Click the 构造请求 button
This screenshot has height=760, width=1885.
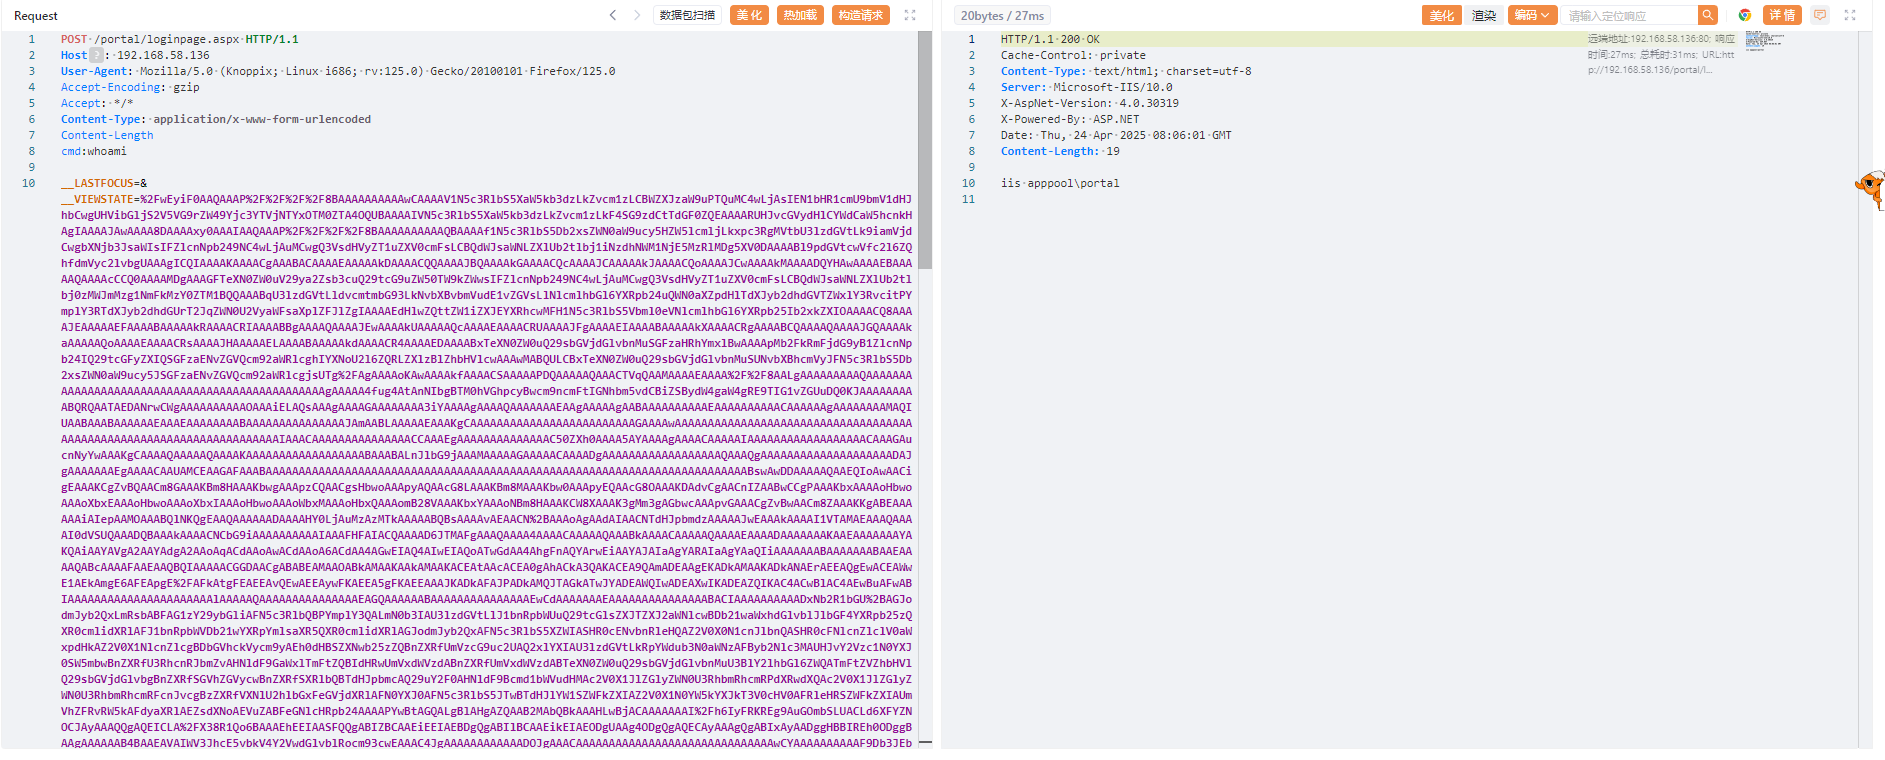[x=860, y=15]
